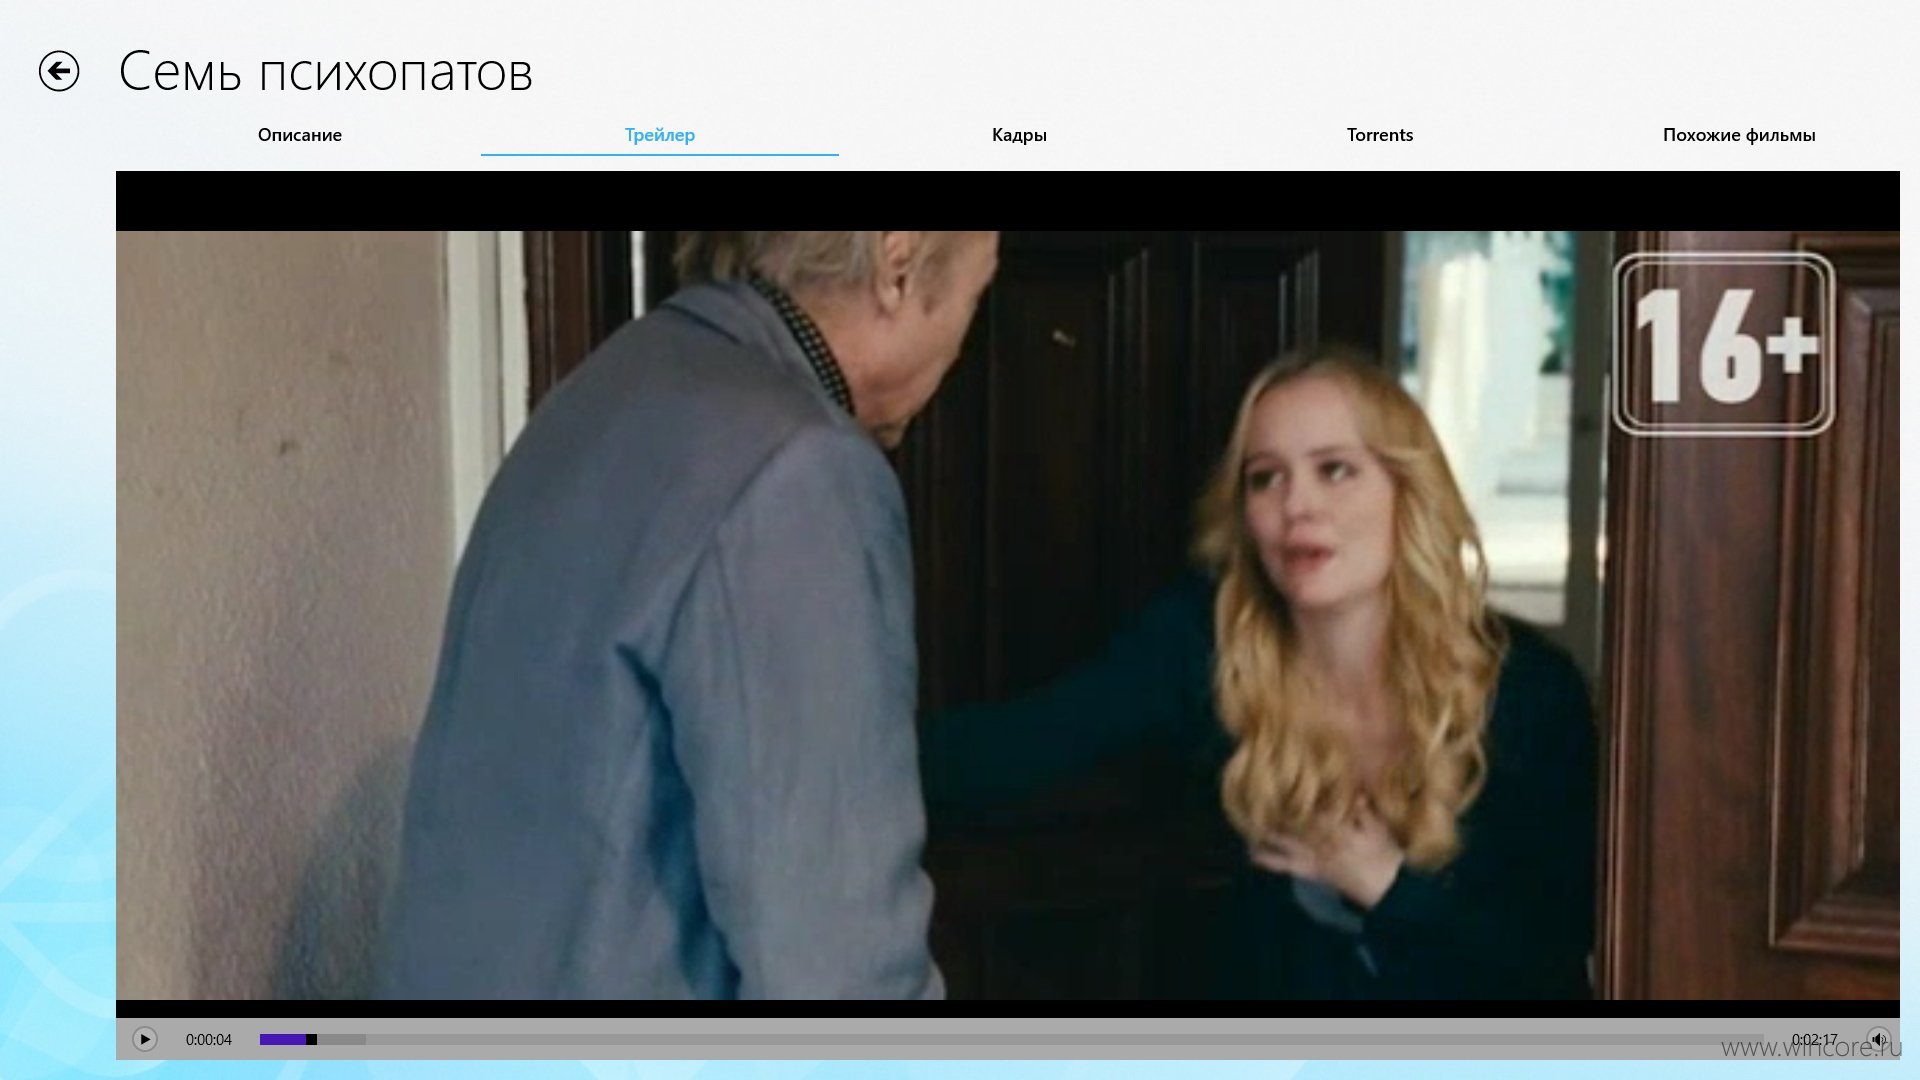Play the trailer with the play button
The height and width of the screenshot is (1080, 1920).
coord(145,1039)
